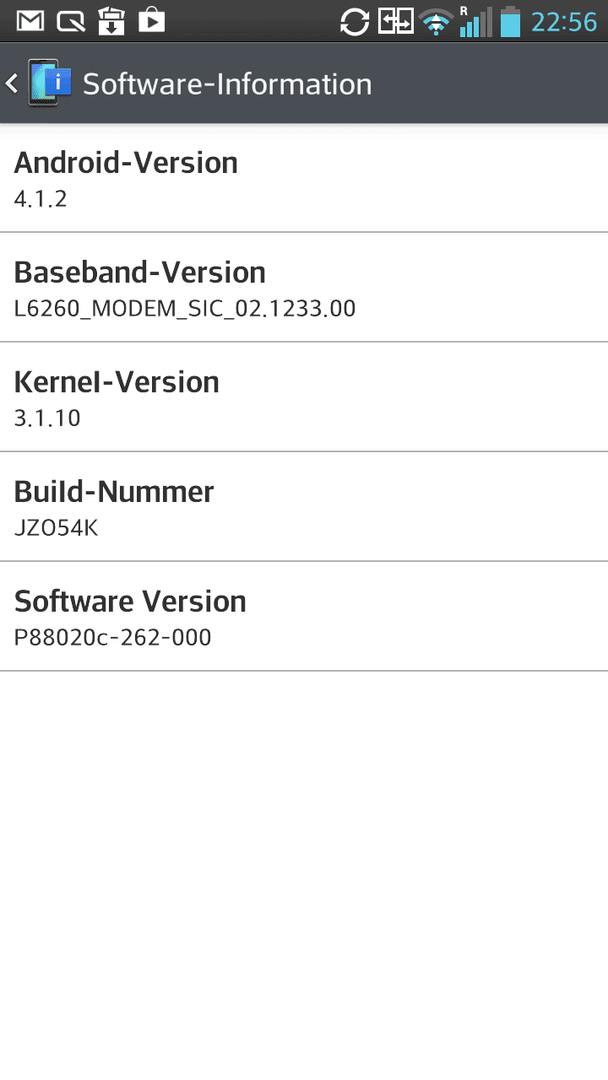Tap the roaming signal strength icon

[476, 21]
